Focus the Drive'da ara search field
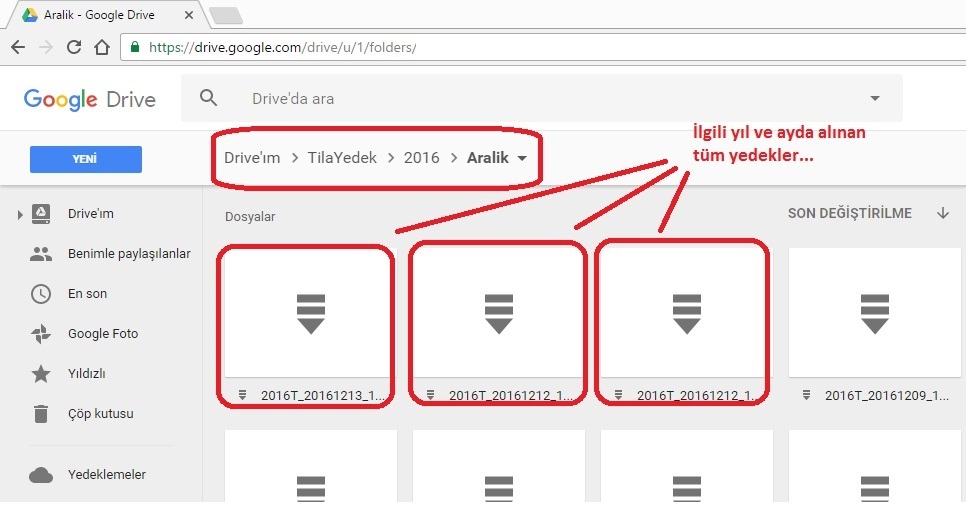The height and width of the screenshot is (525, 966). click(542, 99)
